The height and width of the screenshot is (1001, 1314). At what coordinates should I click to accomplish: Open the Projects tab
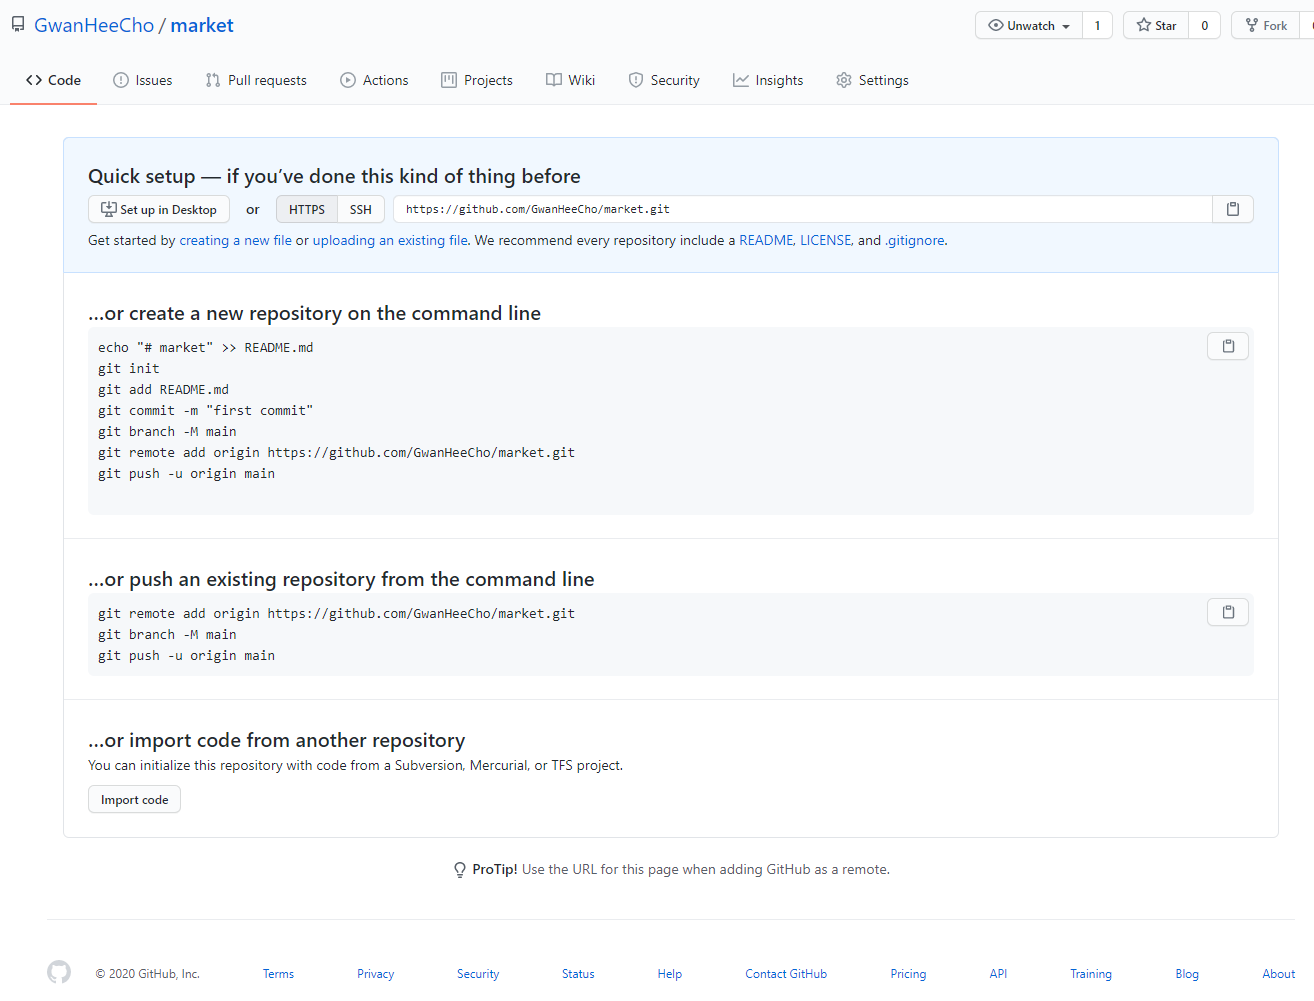pyautogui.click(x=477, y=80)
